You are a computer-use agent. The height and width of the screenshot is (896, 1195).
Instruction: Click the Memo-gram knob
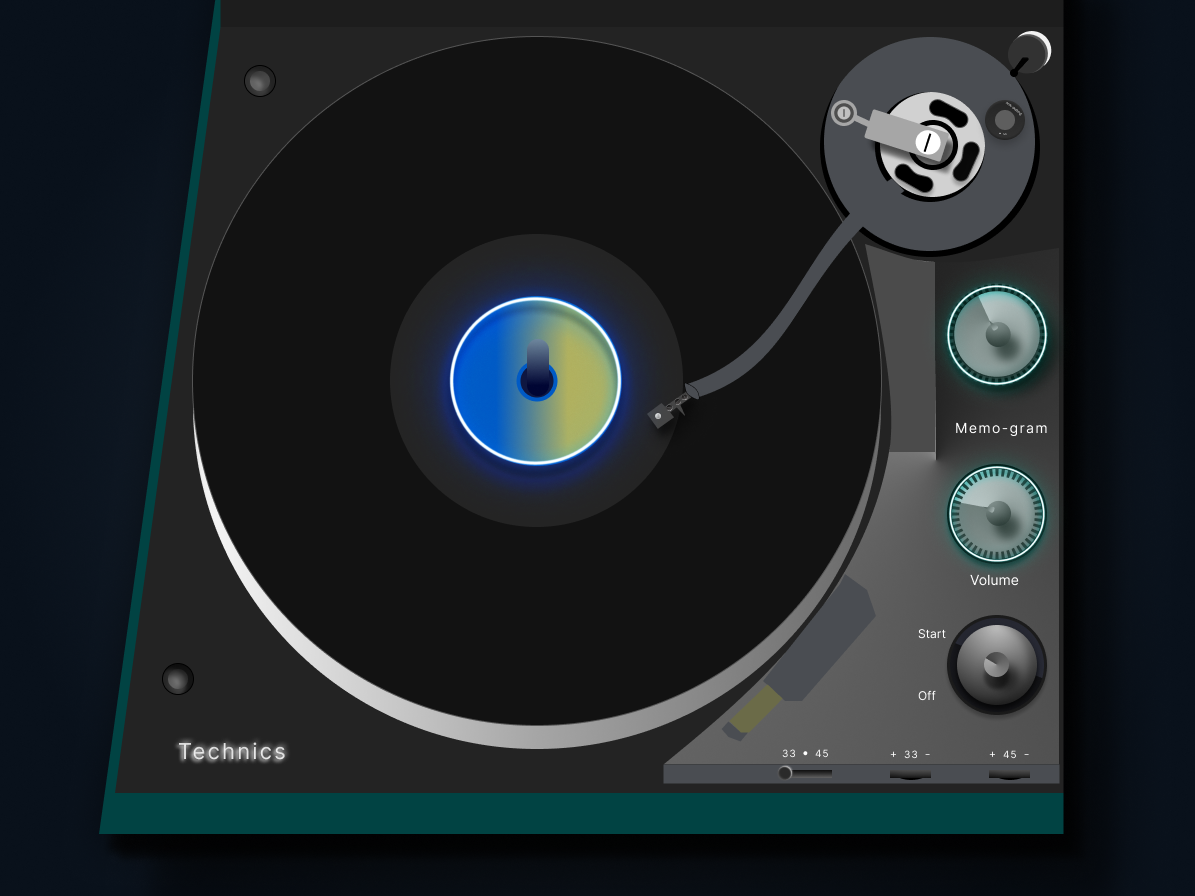[x=997, y=336]
